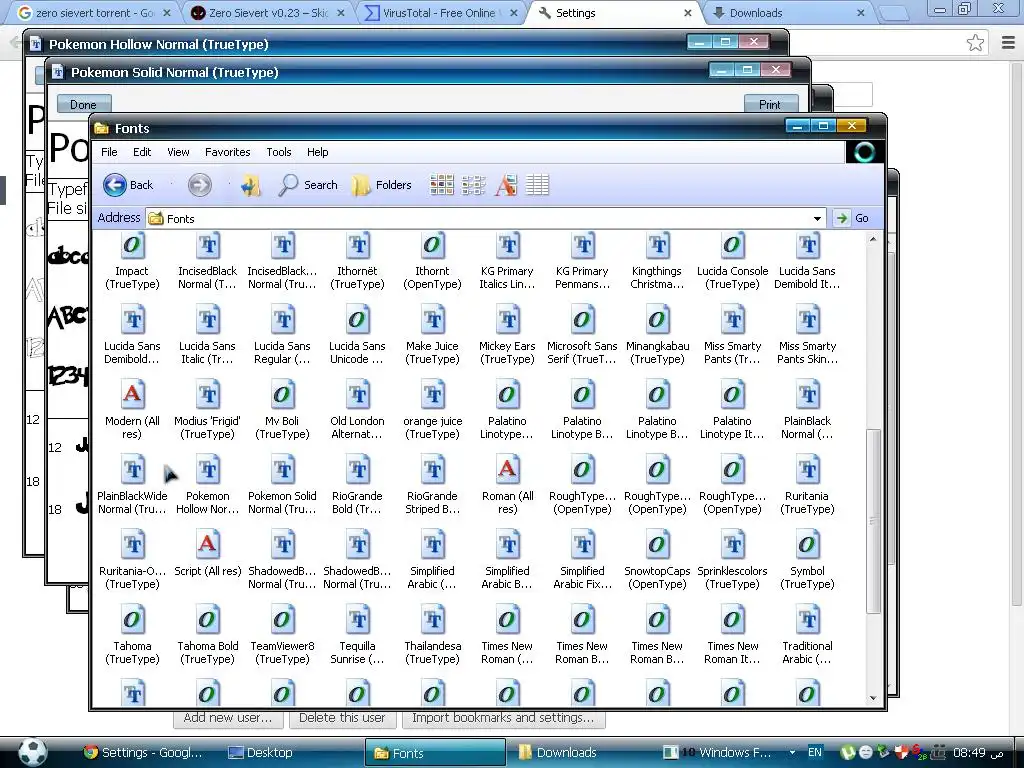Open the Tools menu

point(279,152)
